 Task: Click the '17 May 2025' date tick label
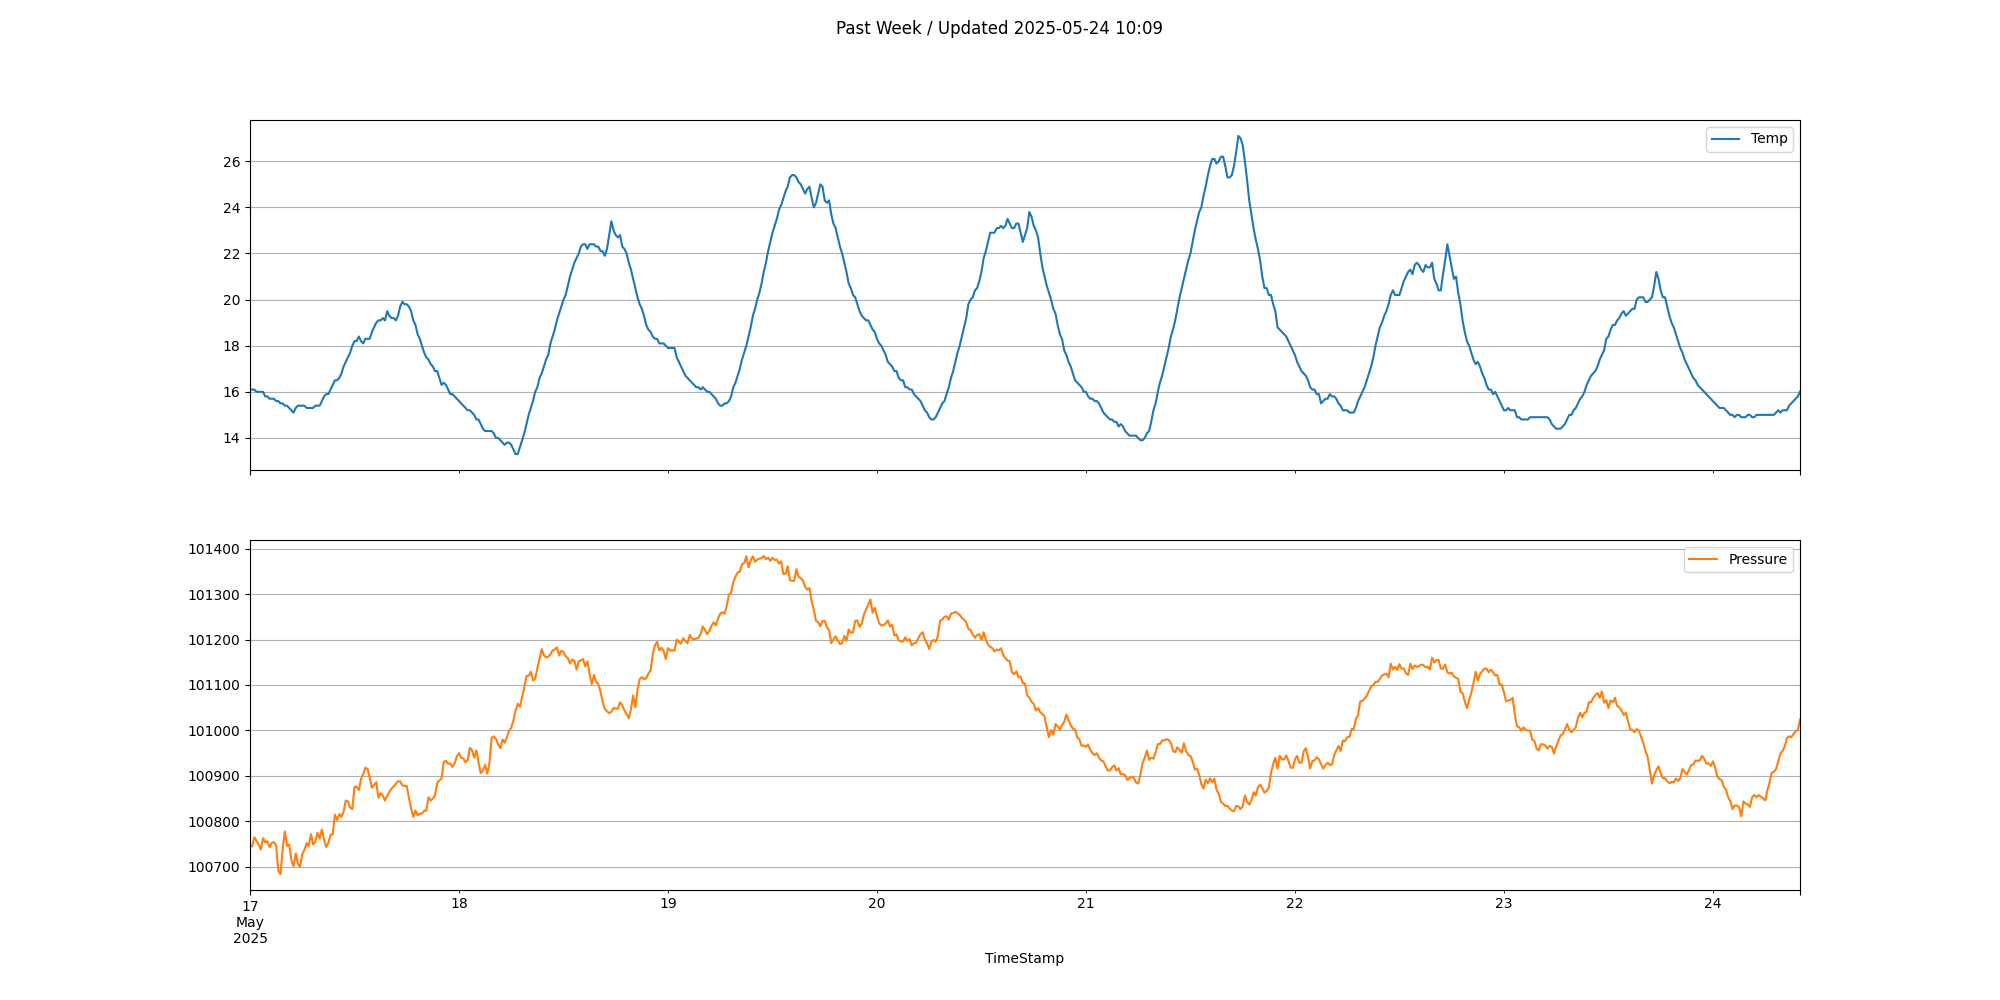tap(250, 921)
